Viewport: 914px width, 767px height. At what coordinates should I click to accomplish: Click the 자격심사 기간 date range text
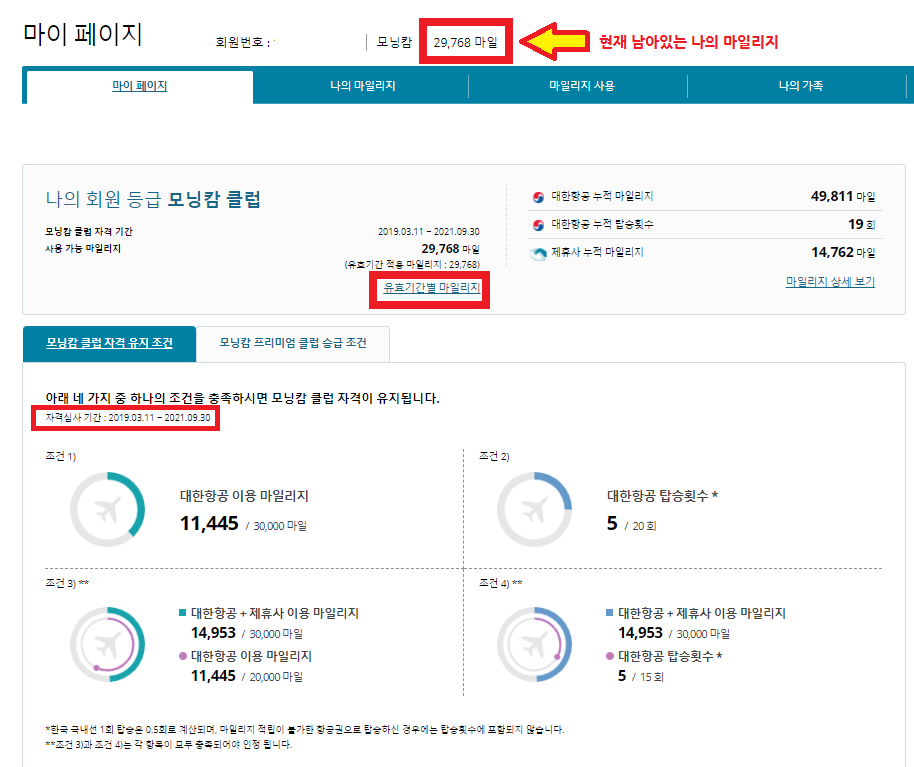click(128, 418)
